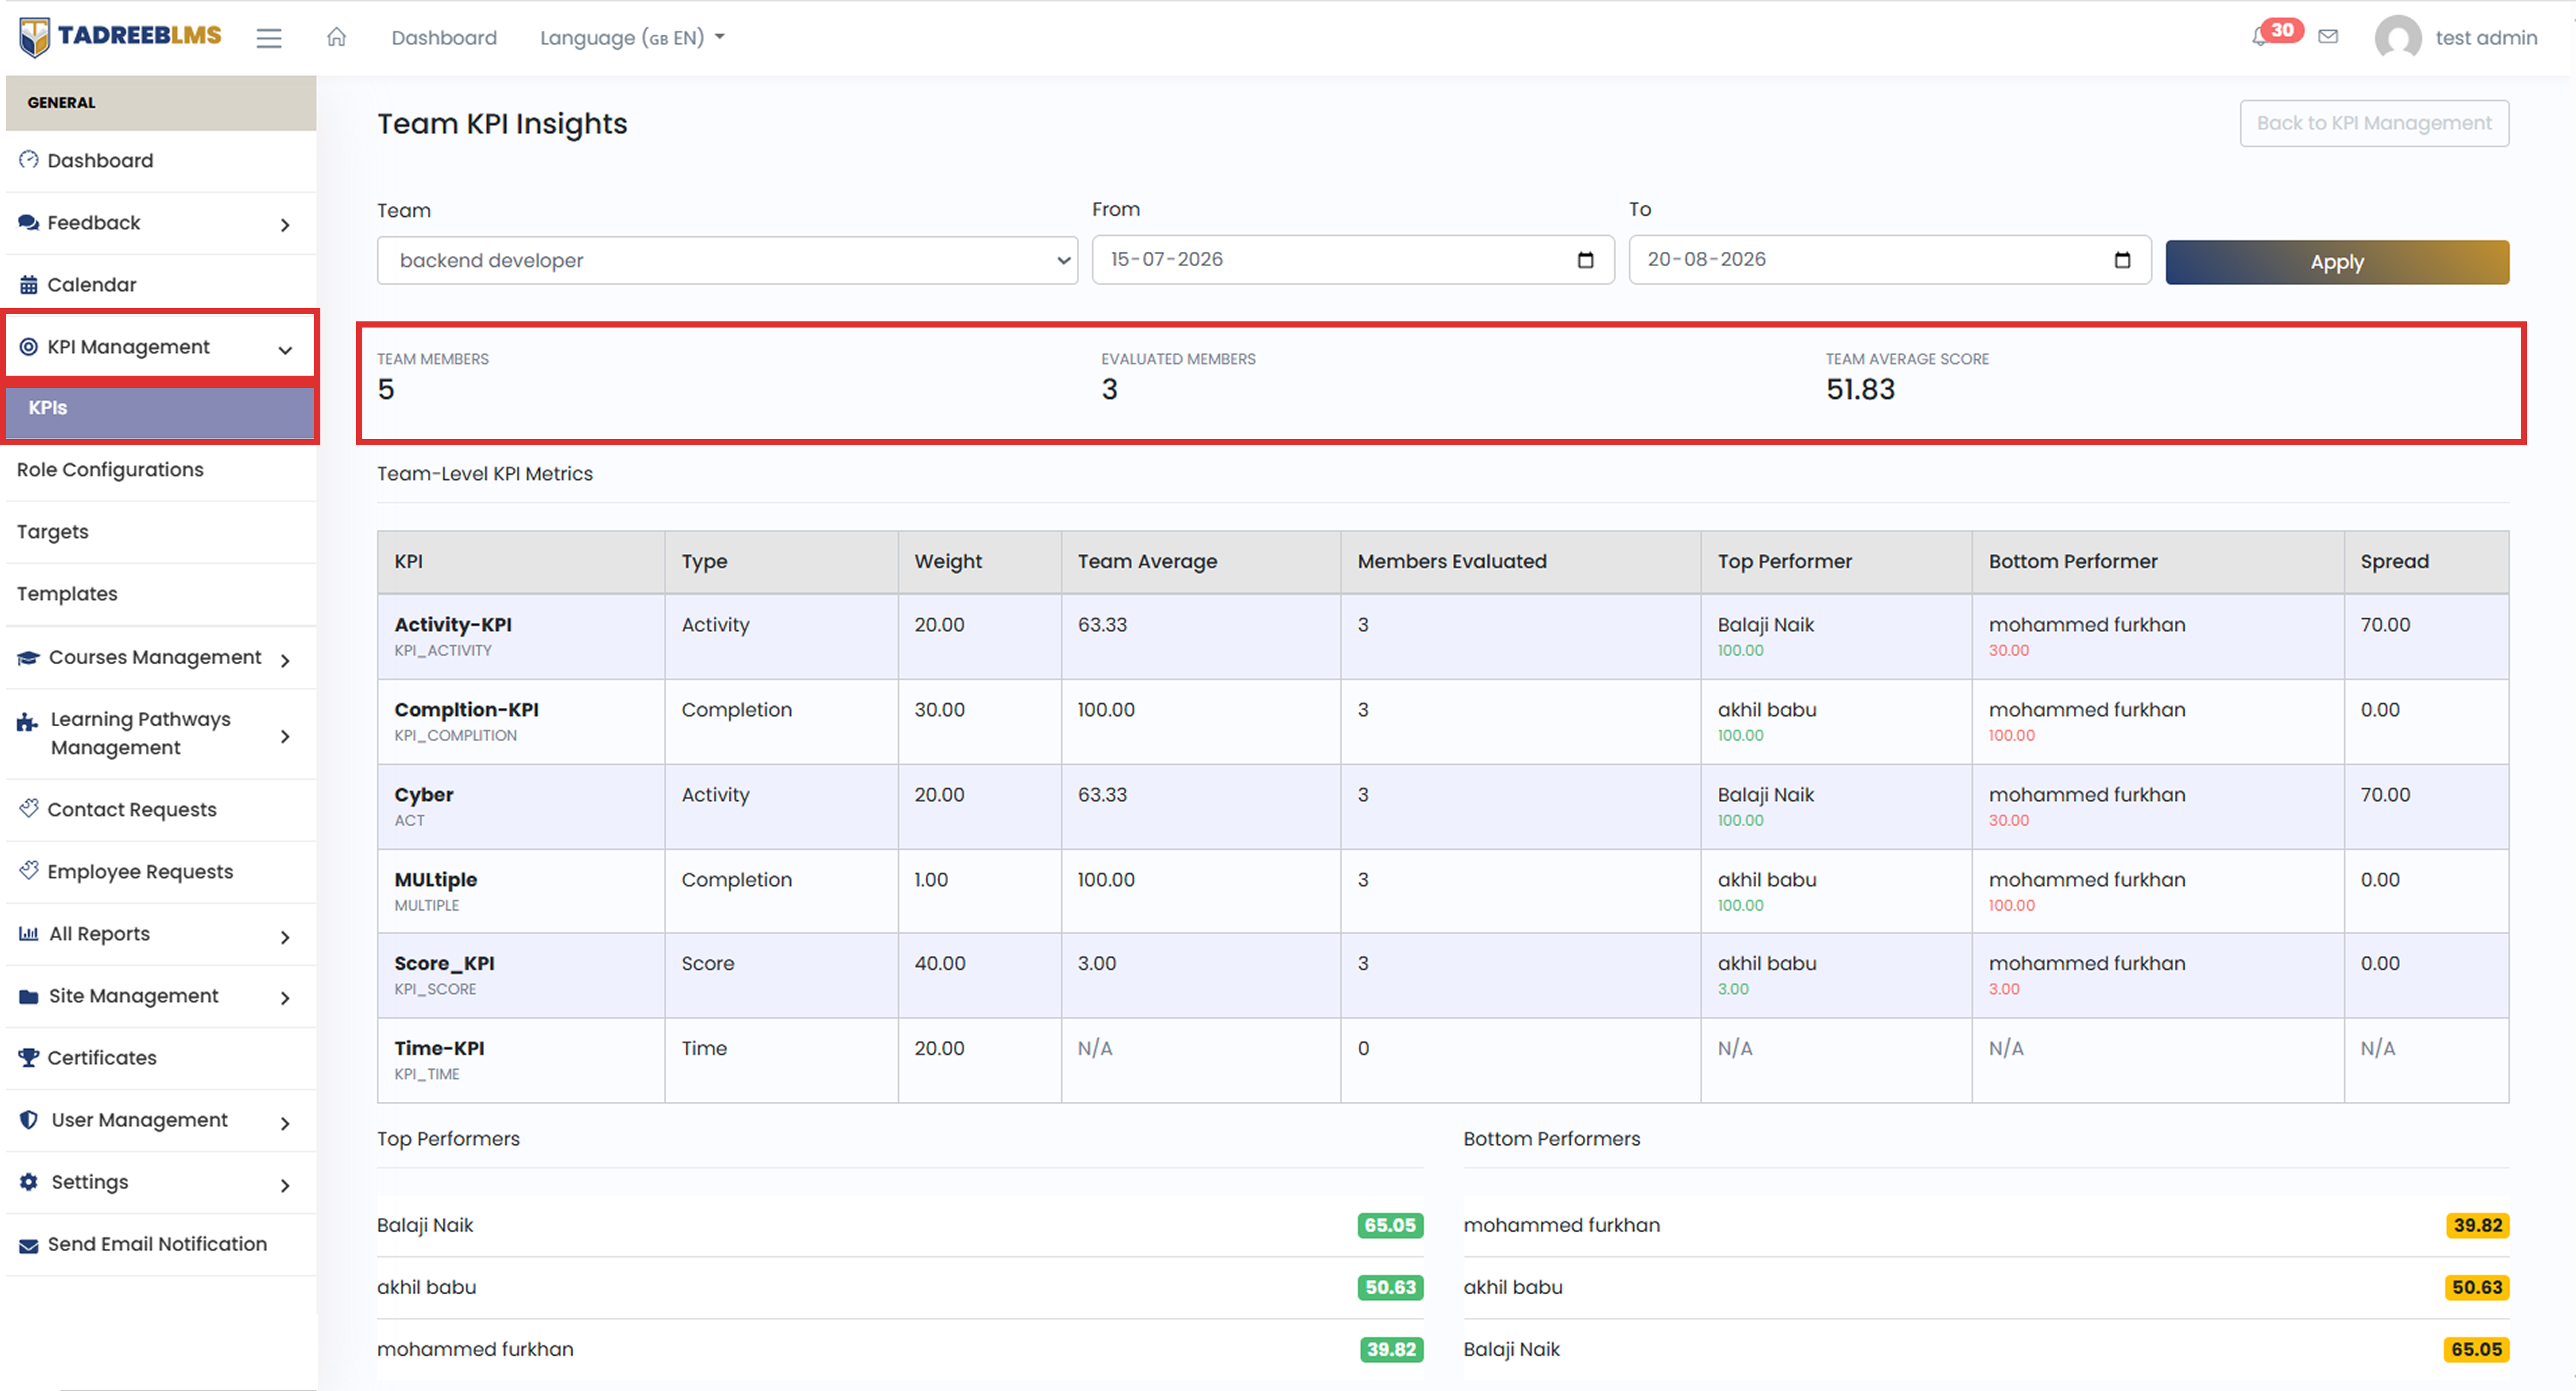Click the Employee Requests icon
The image size is (2576, 1391).
point(29,870)
